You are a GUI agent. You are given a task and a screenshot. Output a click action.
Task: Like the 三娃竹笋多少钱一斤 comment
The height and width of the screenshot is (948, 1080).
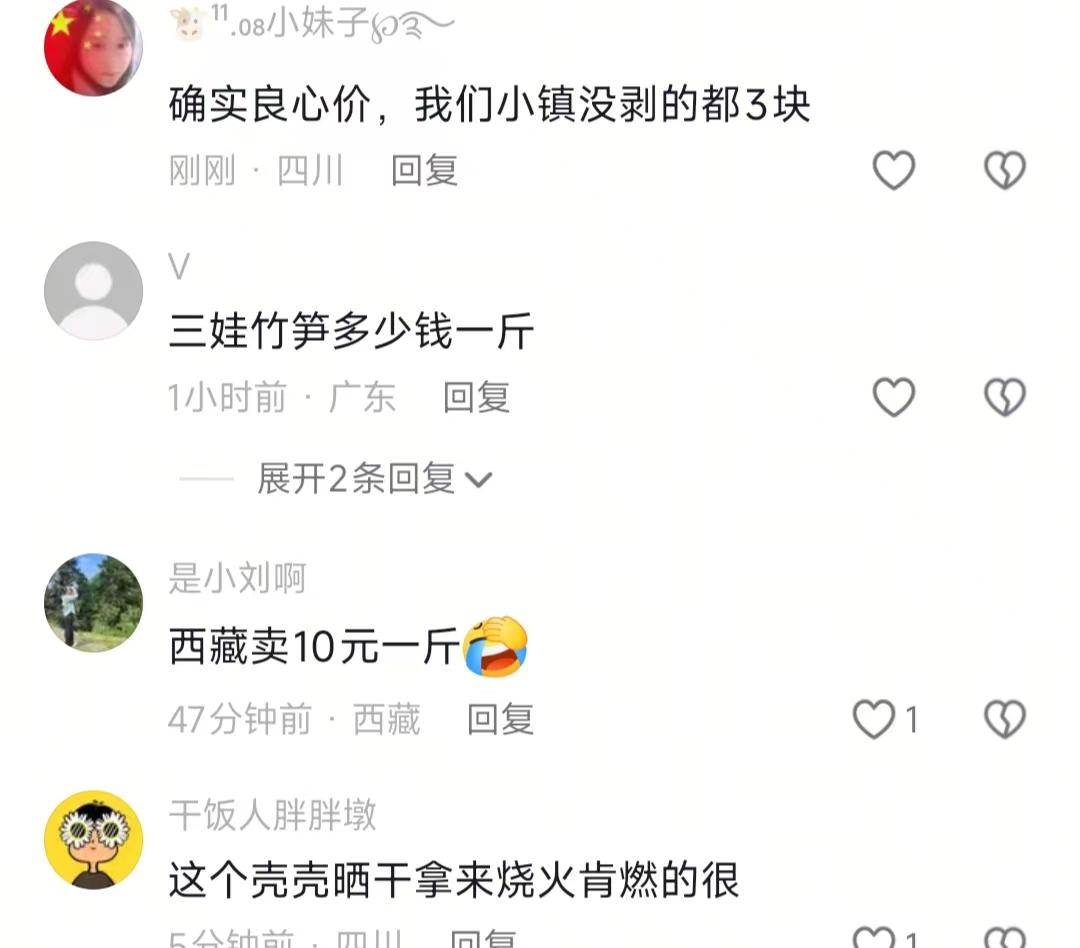[893, 397]
